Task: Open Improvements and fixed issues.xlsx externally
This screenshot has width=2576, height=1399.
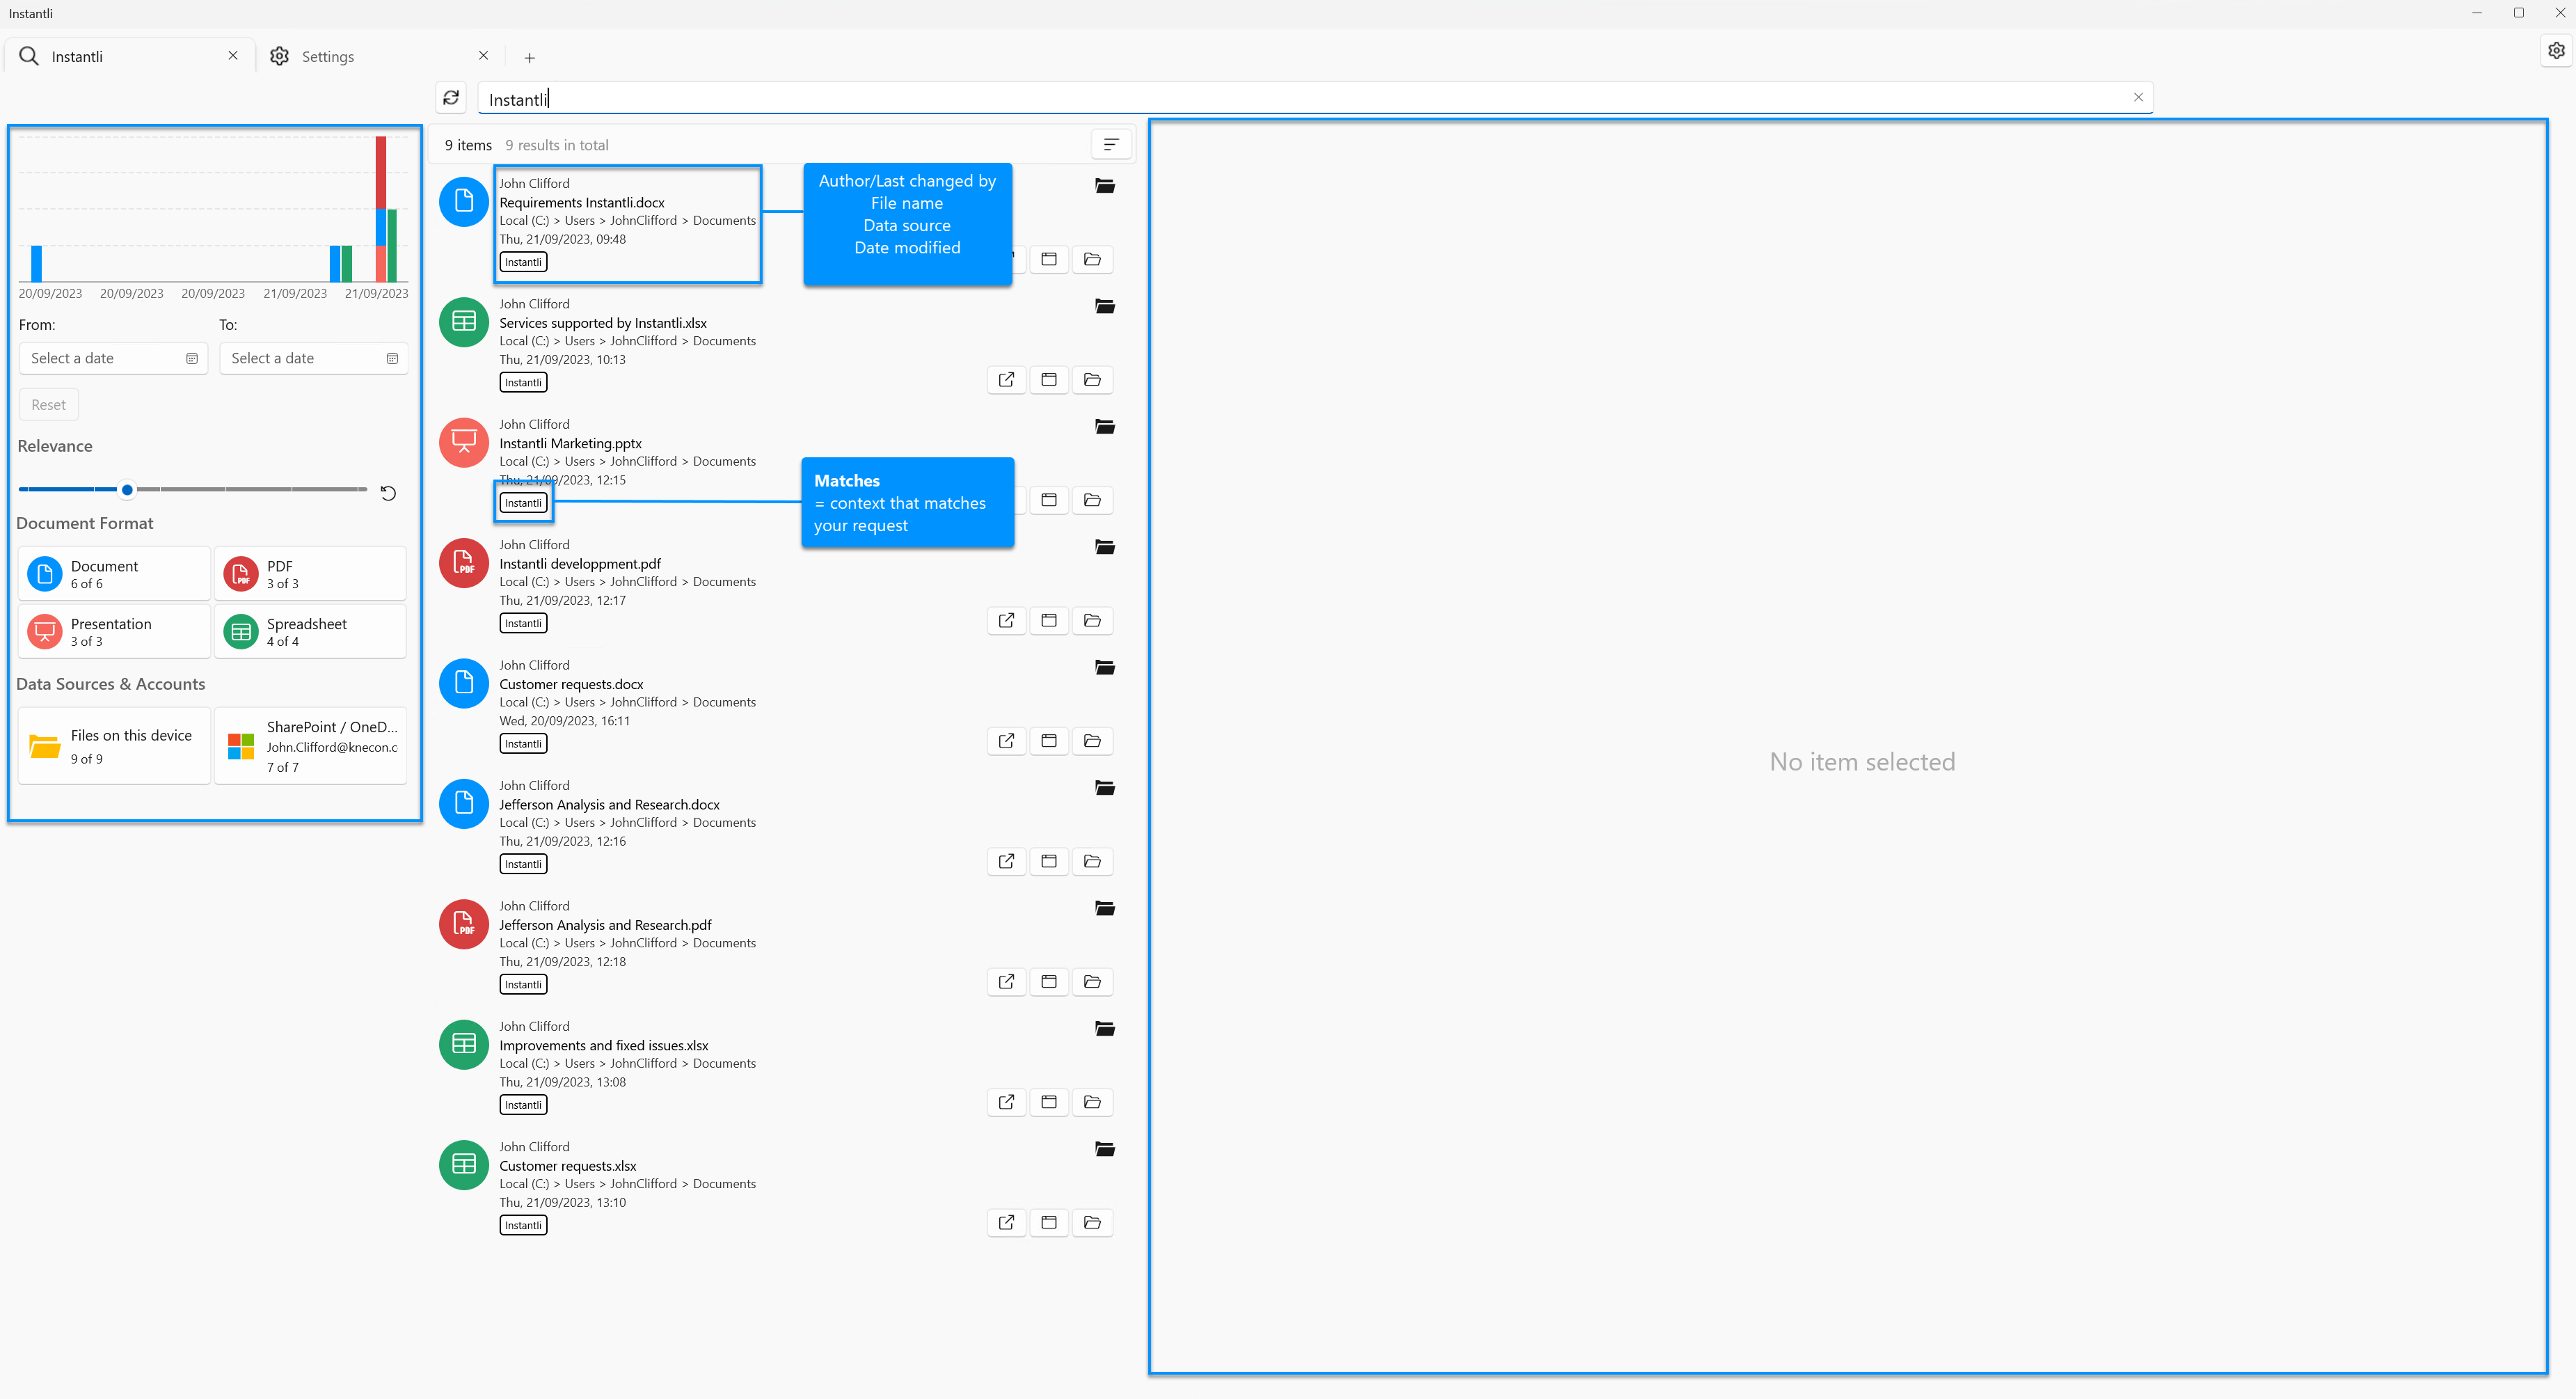Action: pos(1006,1103)
